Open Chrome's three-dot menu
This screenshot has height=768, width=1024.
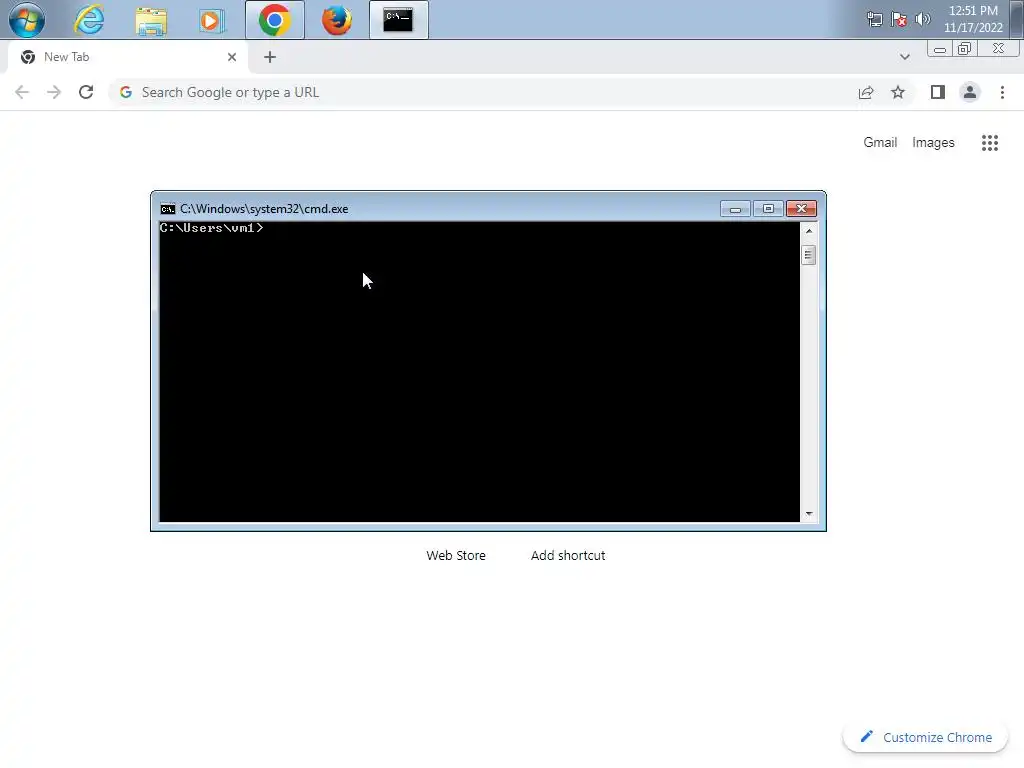click(x=1002, y=92)
